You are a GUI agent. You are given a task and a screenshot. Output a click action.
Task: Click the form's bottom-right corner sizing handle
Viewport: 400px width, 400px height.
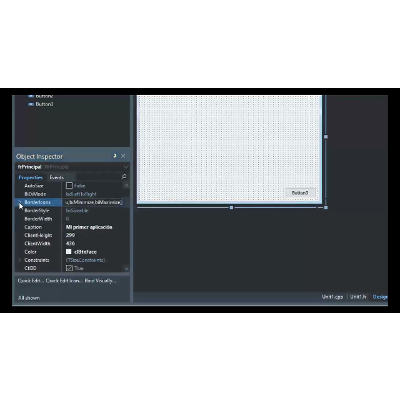[x=326, y=207]
